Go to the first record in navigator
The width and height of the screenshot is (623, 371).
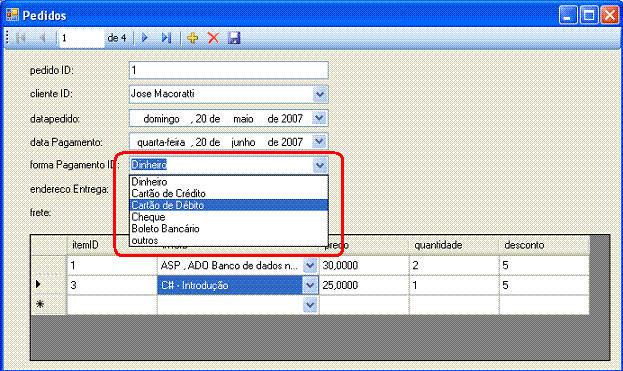point(21,38)
